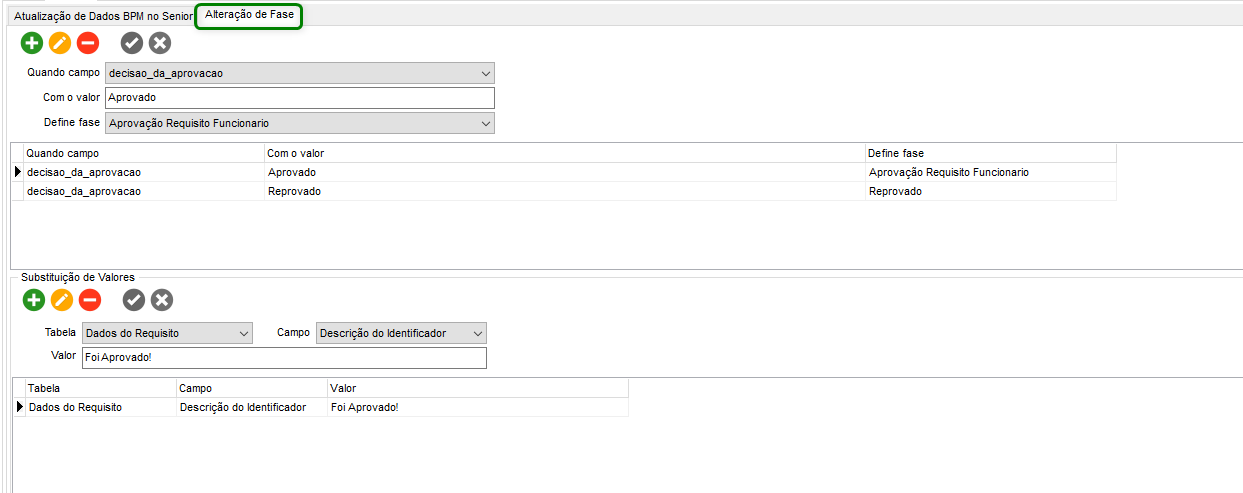Cancel value substitution with lower X icon

[x=162, y=300]
